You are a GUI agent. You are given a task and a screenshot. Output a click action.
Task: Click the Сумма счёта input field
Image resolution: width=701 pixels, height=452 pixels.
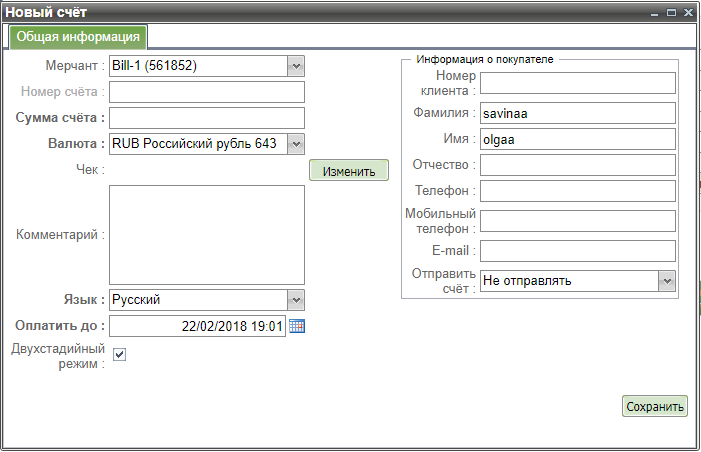[x=206, y=118]
